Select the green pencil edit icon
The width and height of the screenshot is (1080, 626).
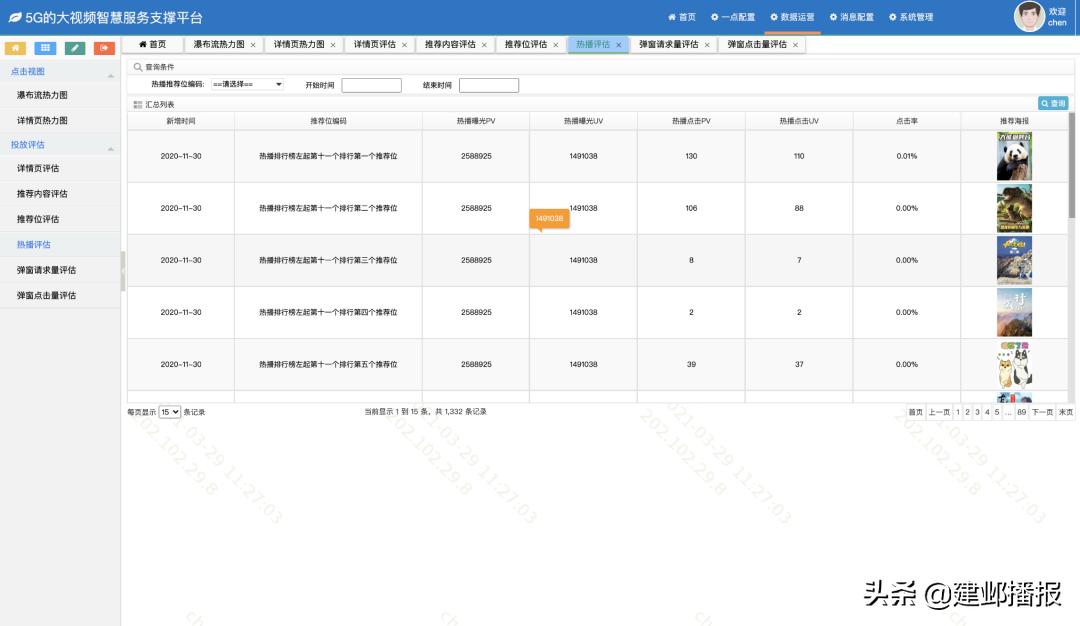point(73,47)
